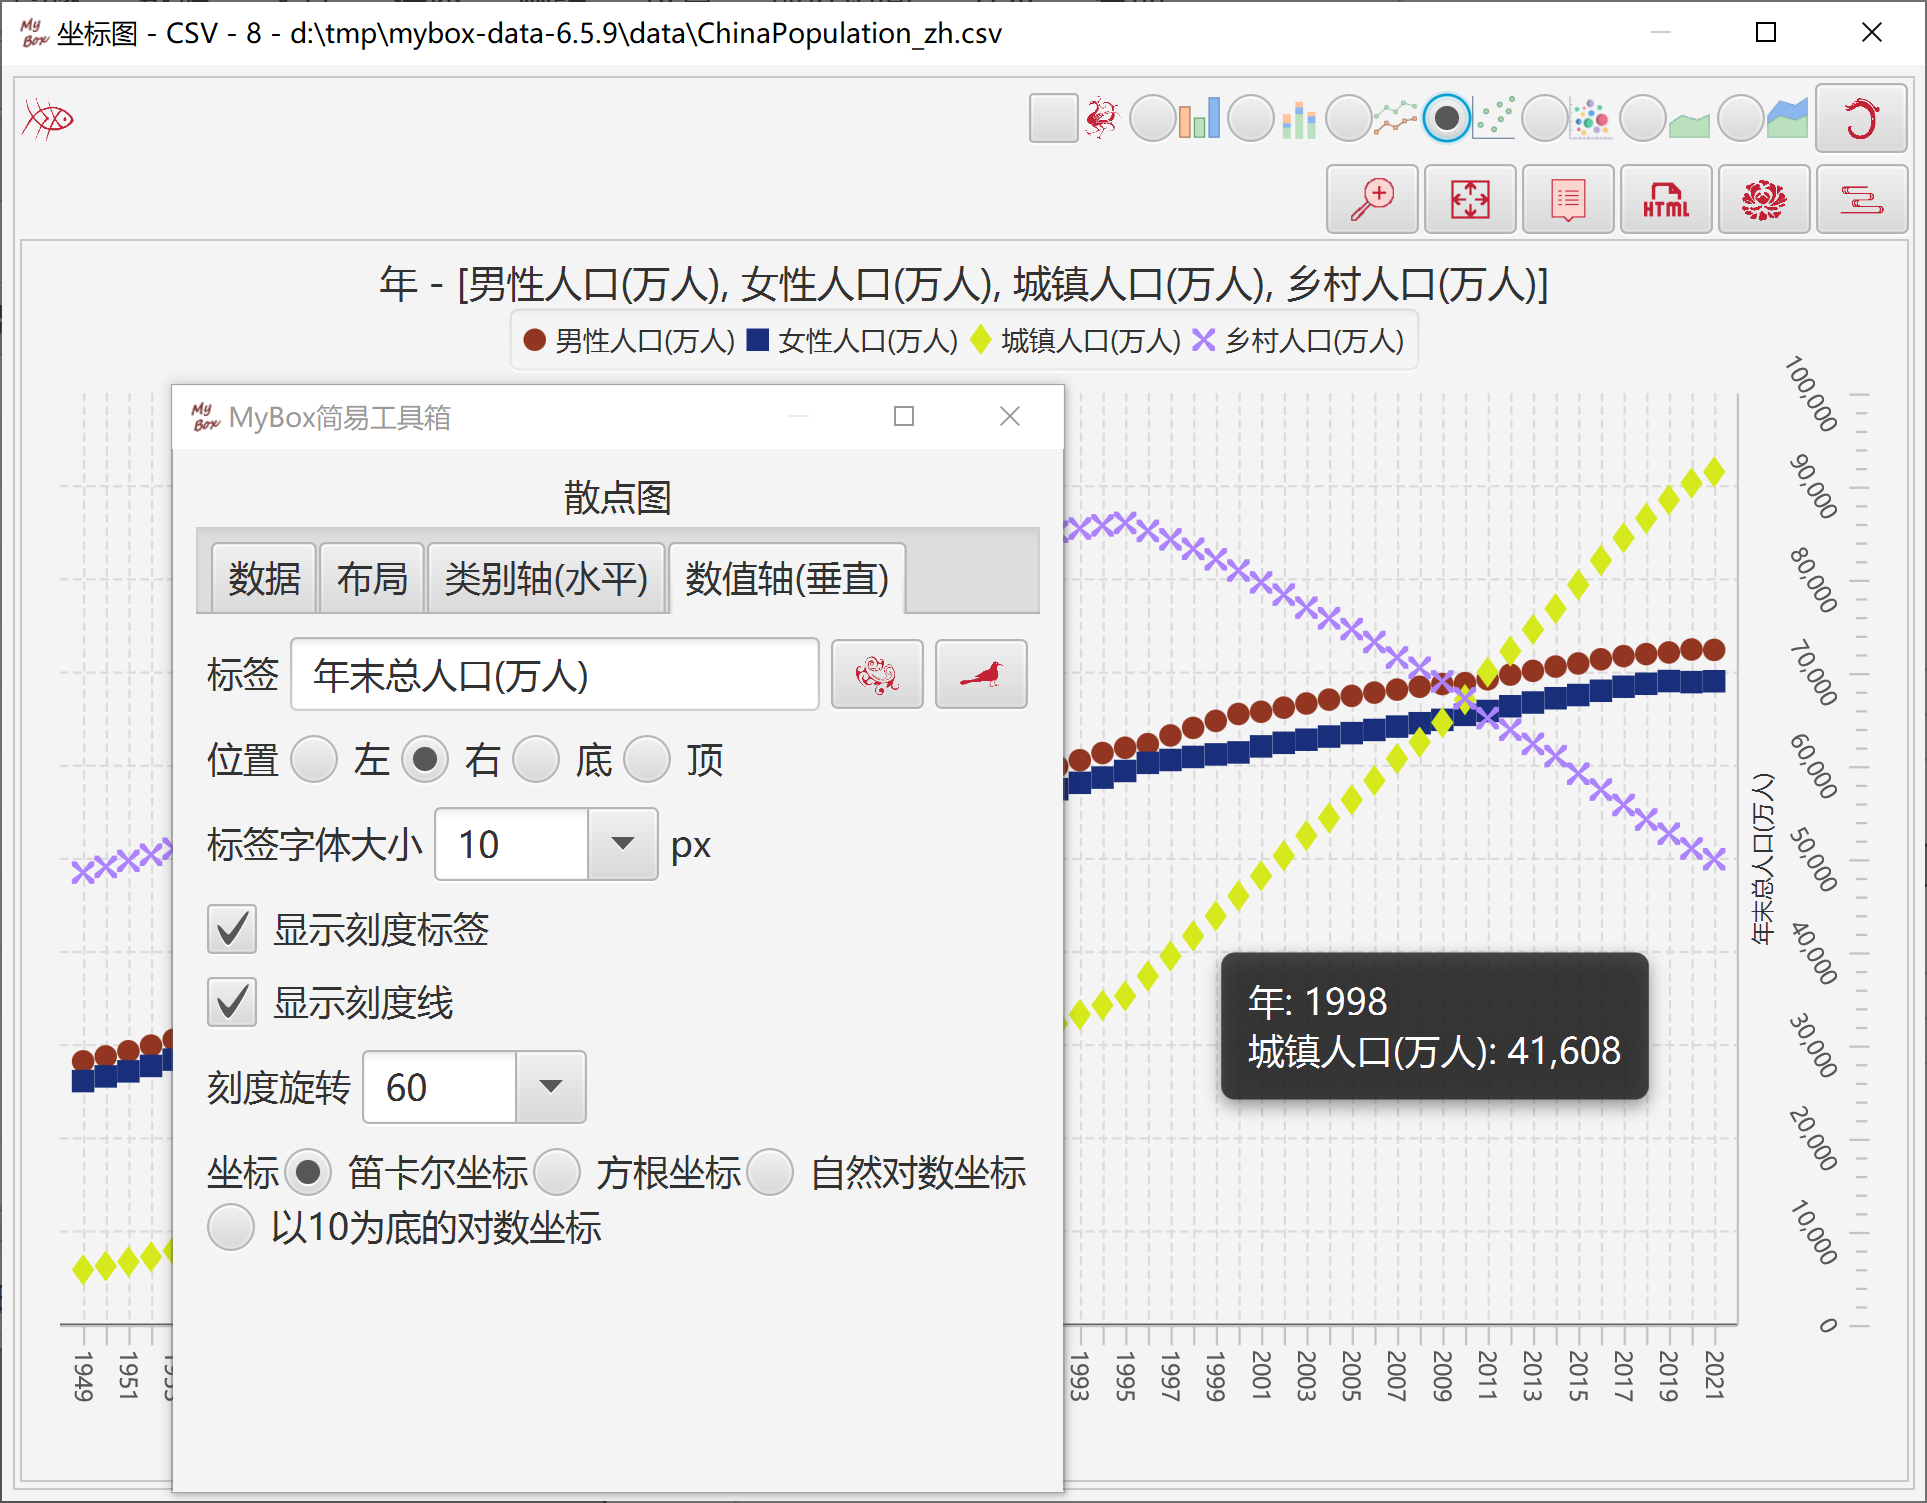The height and width of the screenshot is (1503, 1927).
Task: Select position 左 (left) radio button
Action: (315, 760)
